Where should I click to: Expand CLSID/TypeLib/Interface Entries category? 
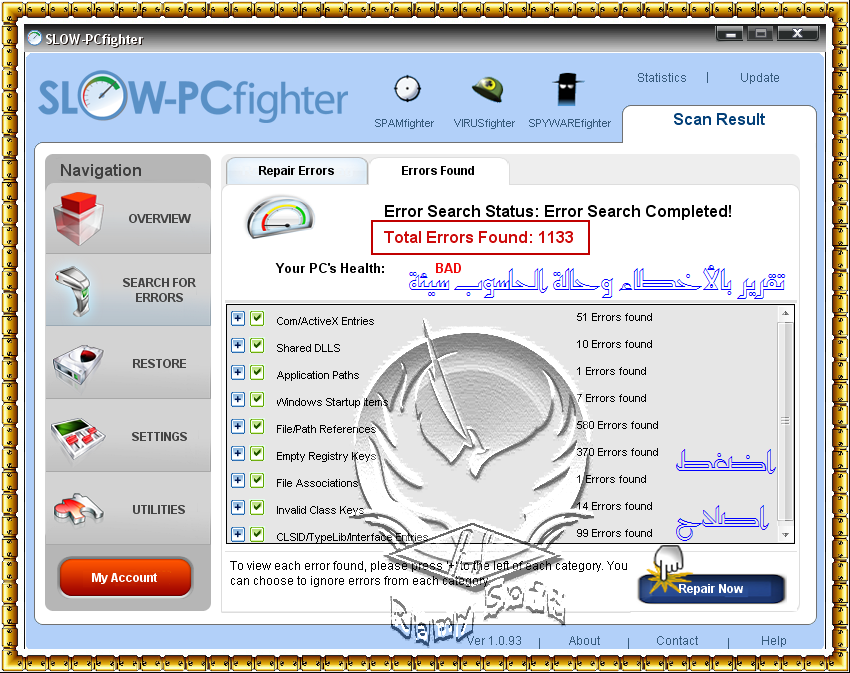(237, 534)
